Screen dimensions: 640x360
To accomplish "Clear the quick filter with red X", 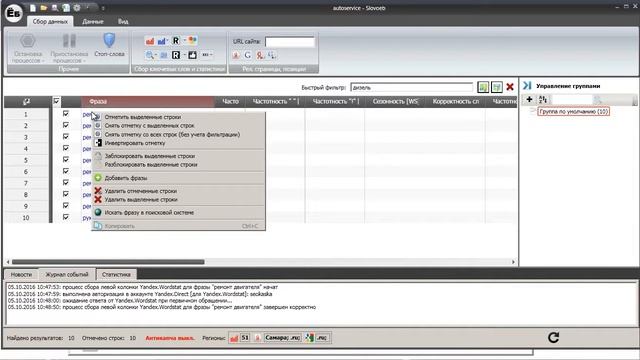I will (x=510, y=87).
